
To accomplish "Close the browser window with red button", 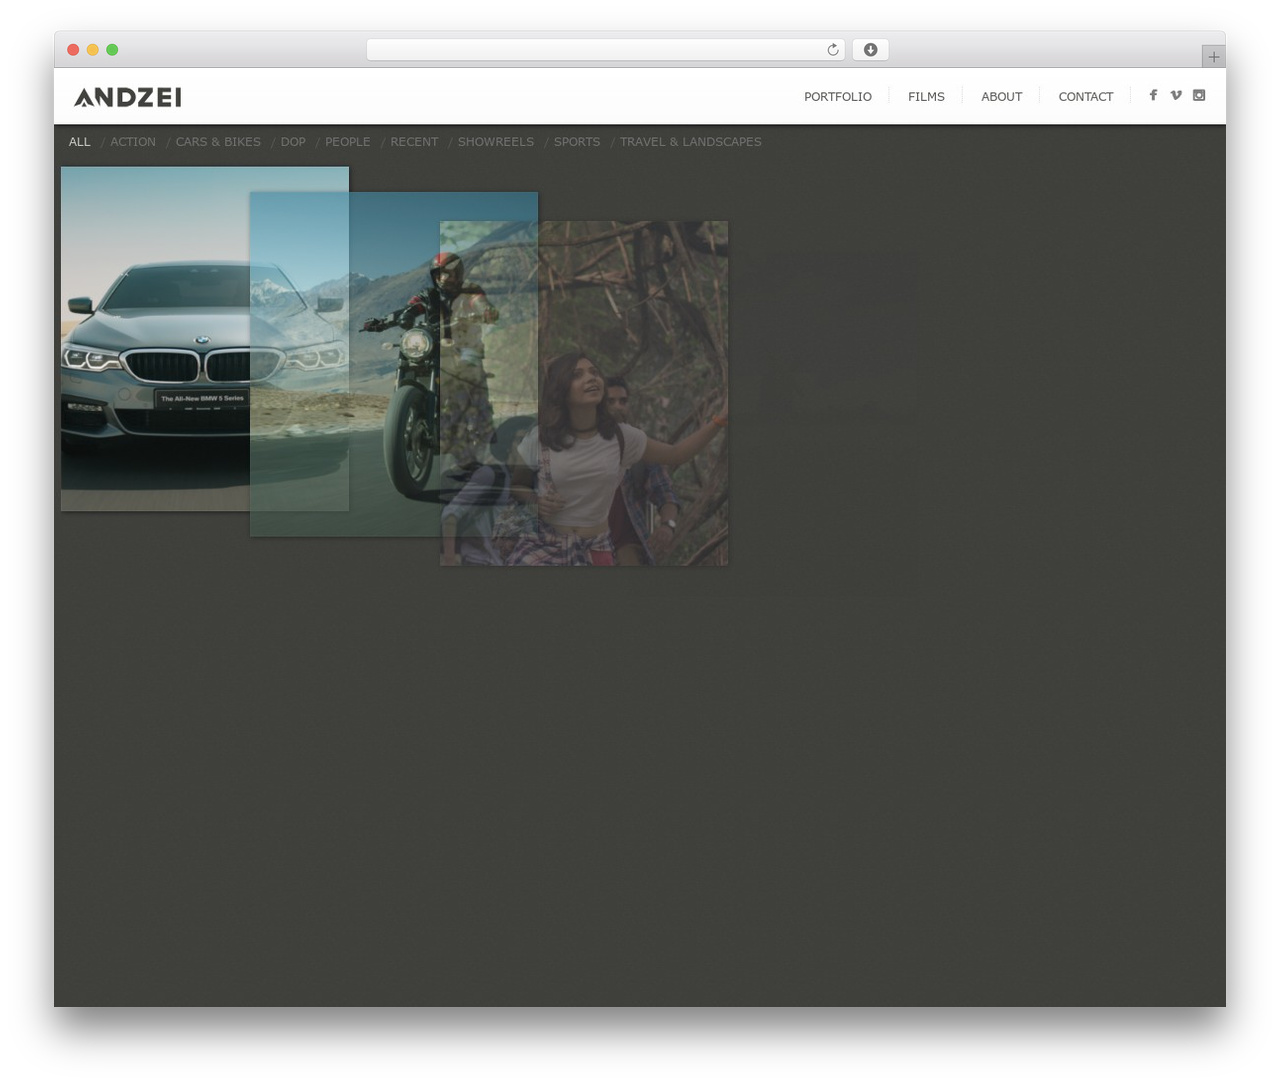I will pyautogui.click(x=73, y=50).
